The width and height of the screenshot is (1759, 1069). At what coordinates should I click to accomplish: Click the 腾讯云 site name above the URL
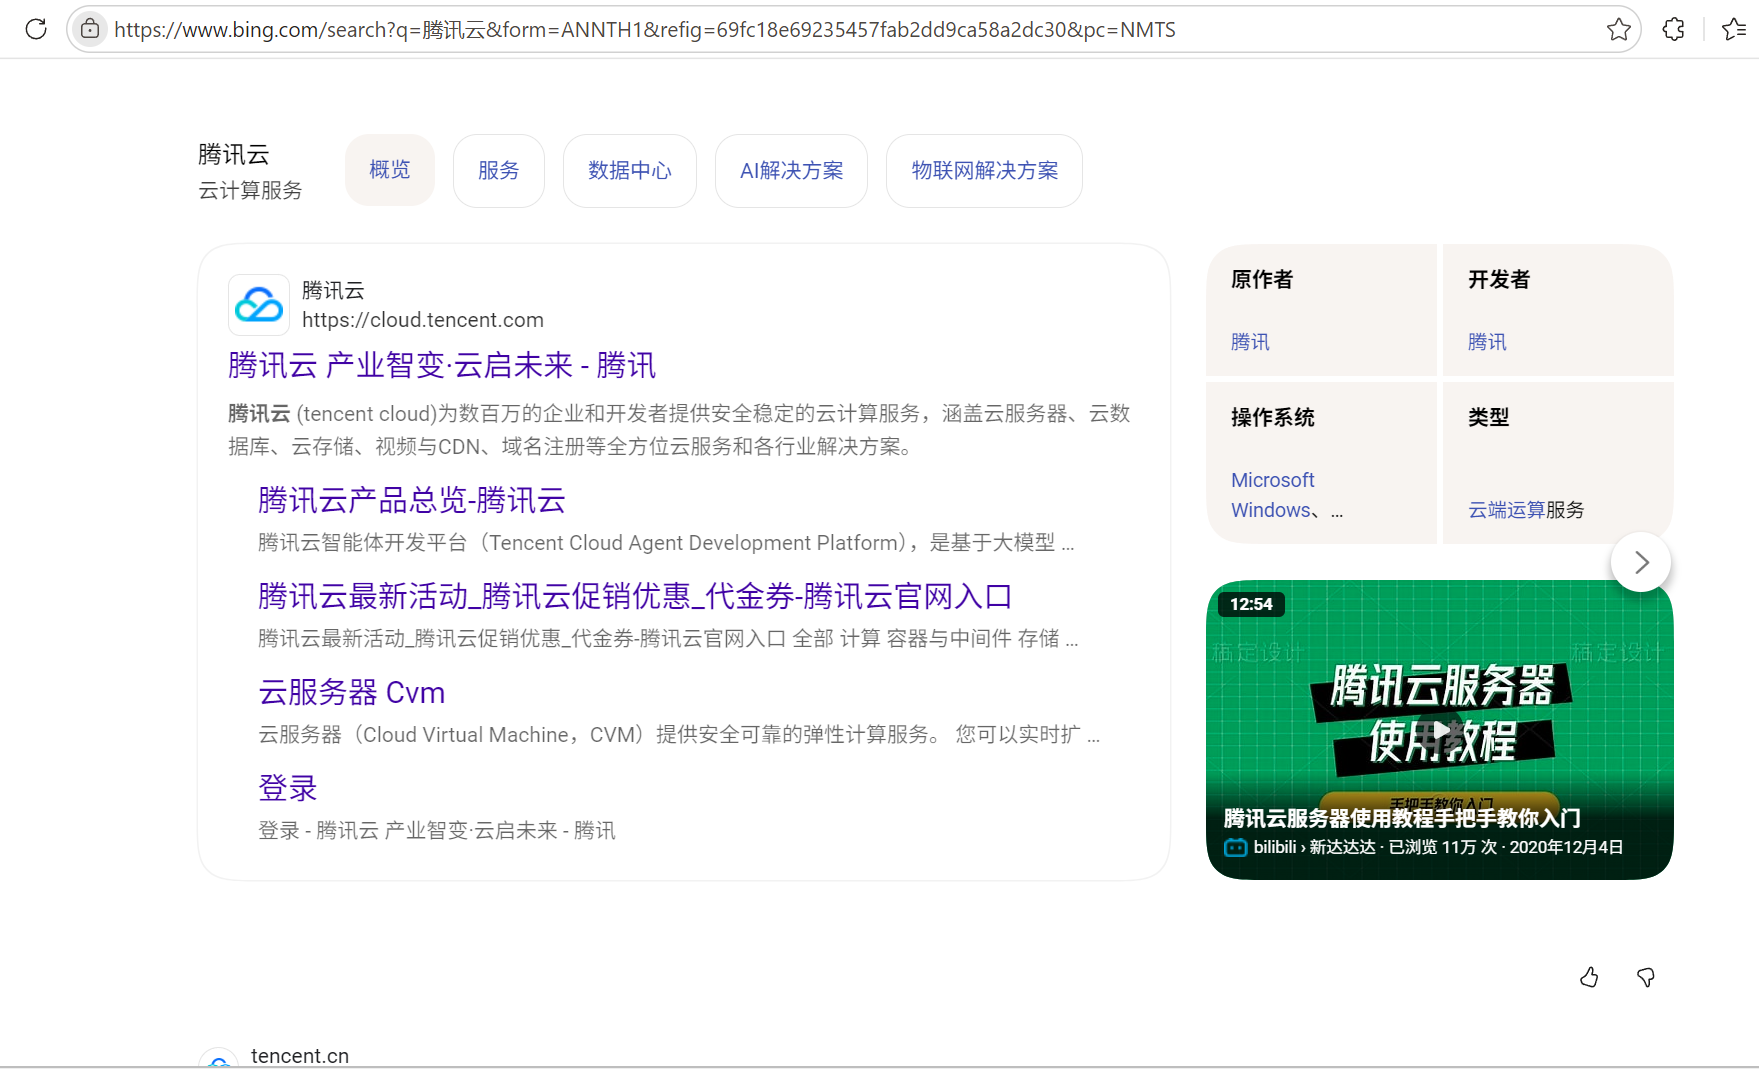[333, 290]
